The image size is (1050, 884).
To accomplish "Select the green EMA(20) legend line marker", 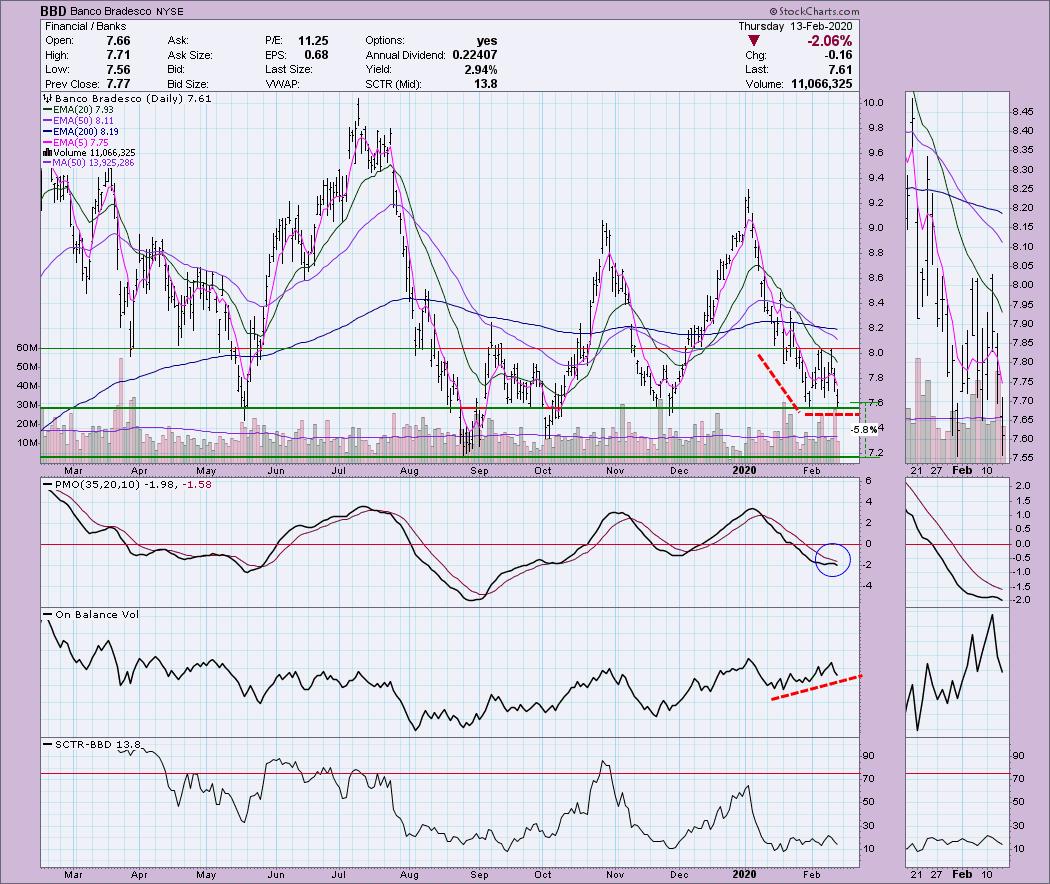I will (x=48, y=110).
